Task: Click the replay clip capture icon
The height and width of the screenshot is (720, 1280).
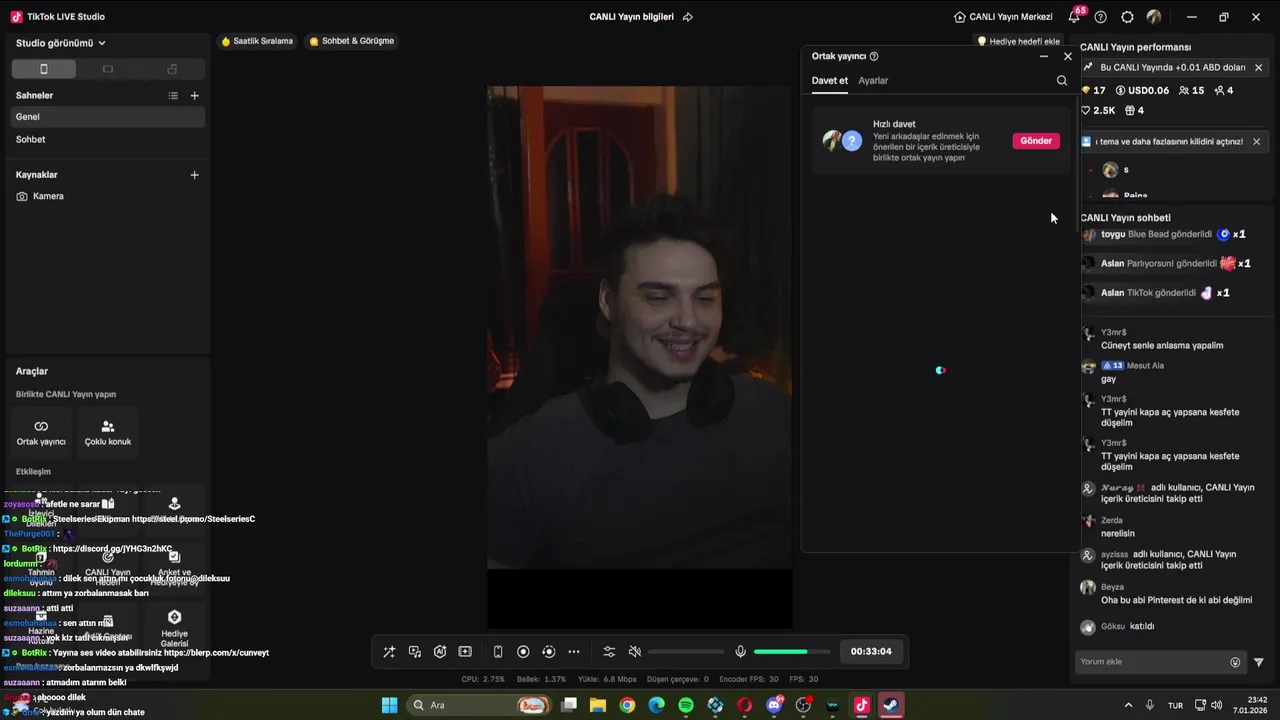Action: pos(548,652)
